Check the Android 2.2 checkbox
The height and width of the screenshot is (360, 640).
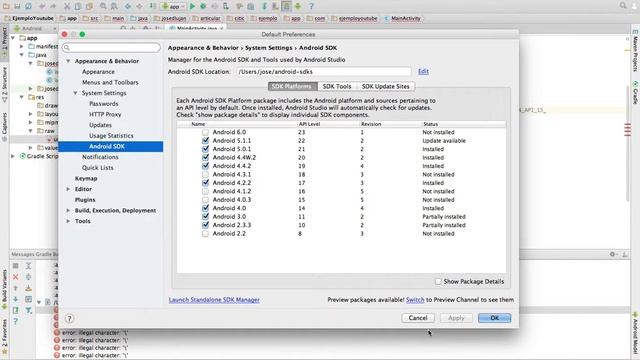point(205,233)
